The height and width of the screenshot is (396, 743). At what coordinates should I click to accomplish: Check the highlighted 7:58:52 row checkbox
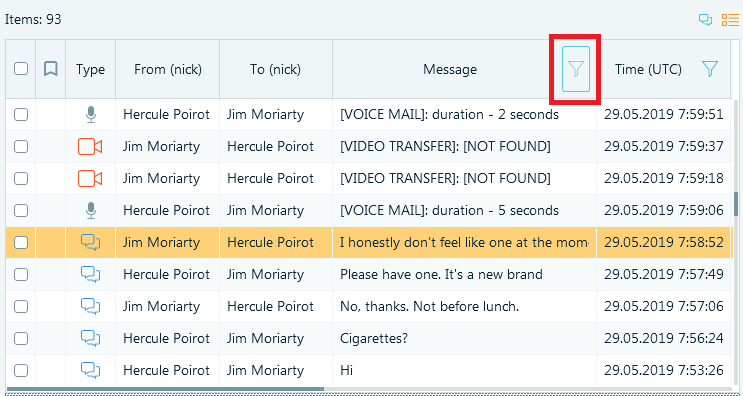pyautogui.click(x=21, y=243)
